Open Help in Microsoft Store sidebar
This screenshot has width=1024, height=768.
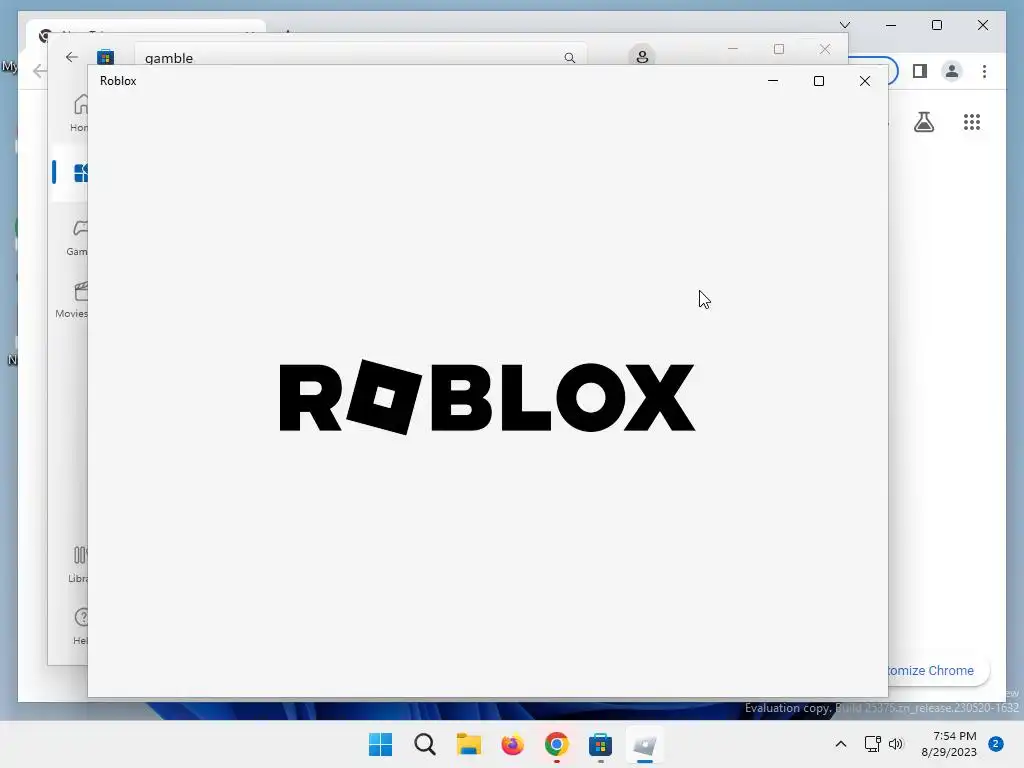coord(80,626)
